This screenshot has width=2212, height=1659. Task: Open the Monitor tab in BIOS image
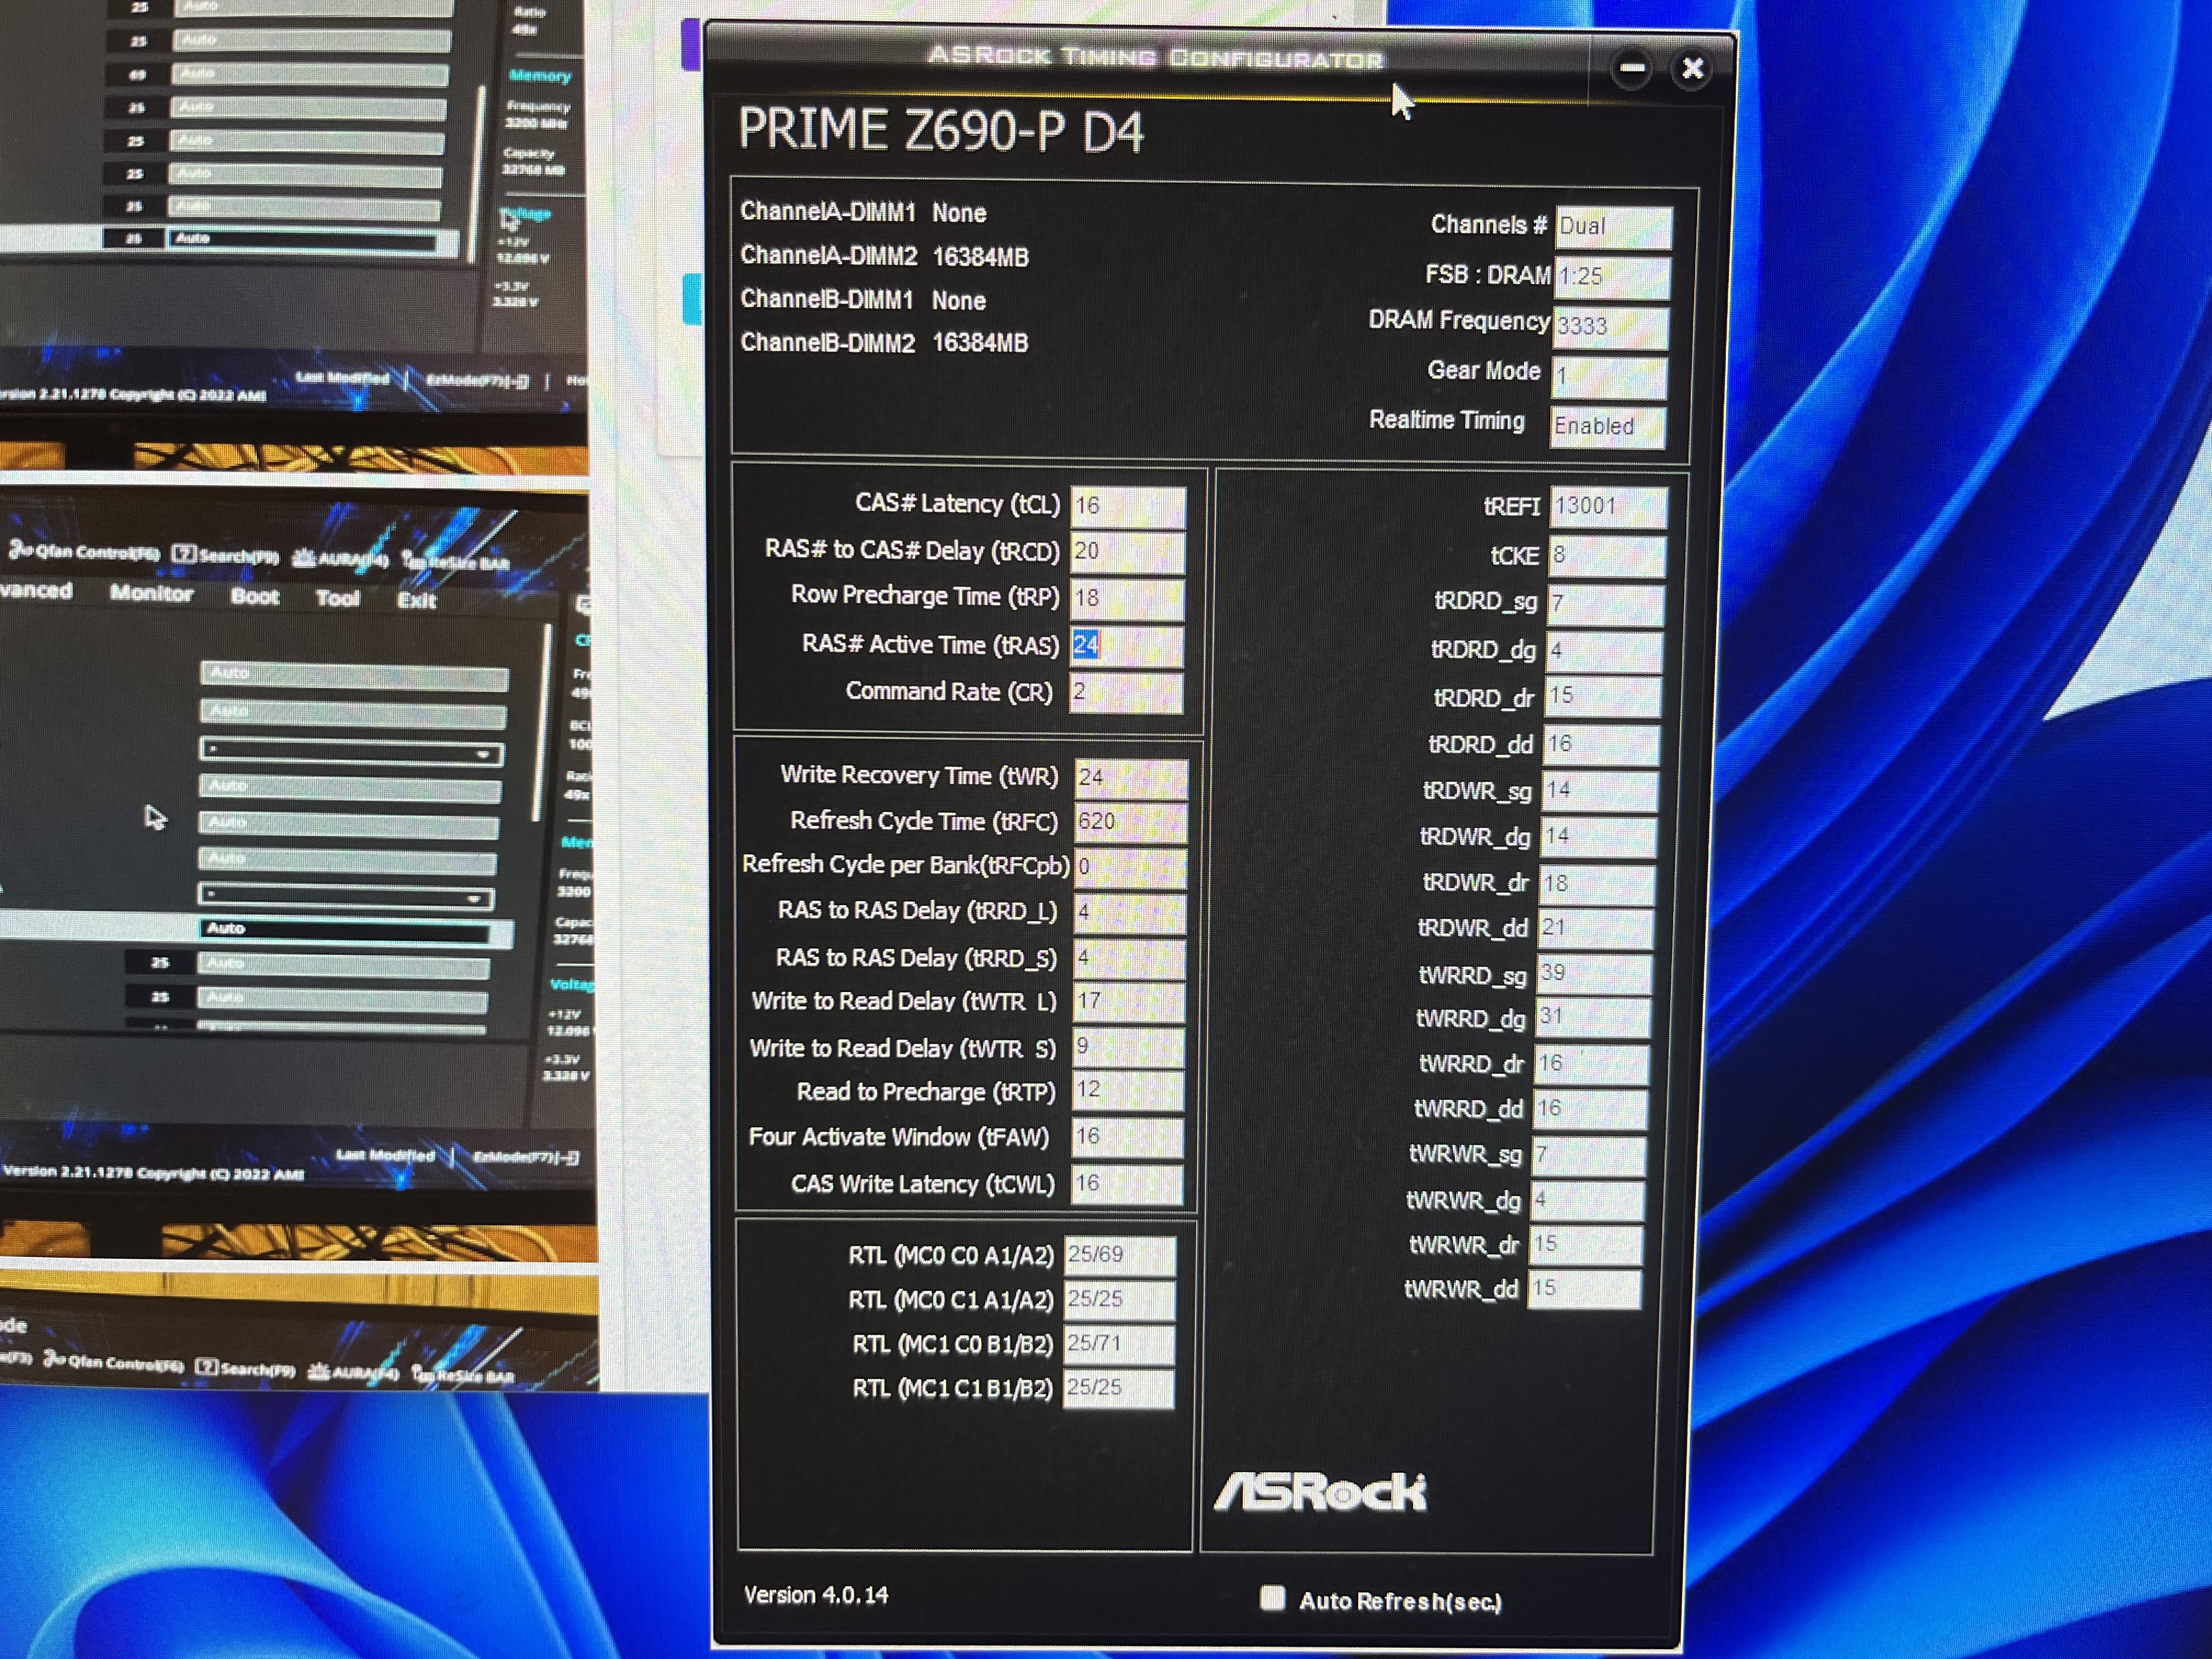[x=151, y=593]
